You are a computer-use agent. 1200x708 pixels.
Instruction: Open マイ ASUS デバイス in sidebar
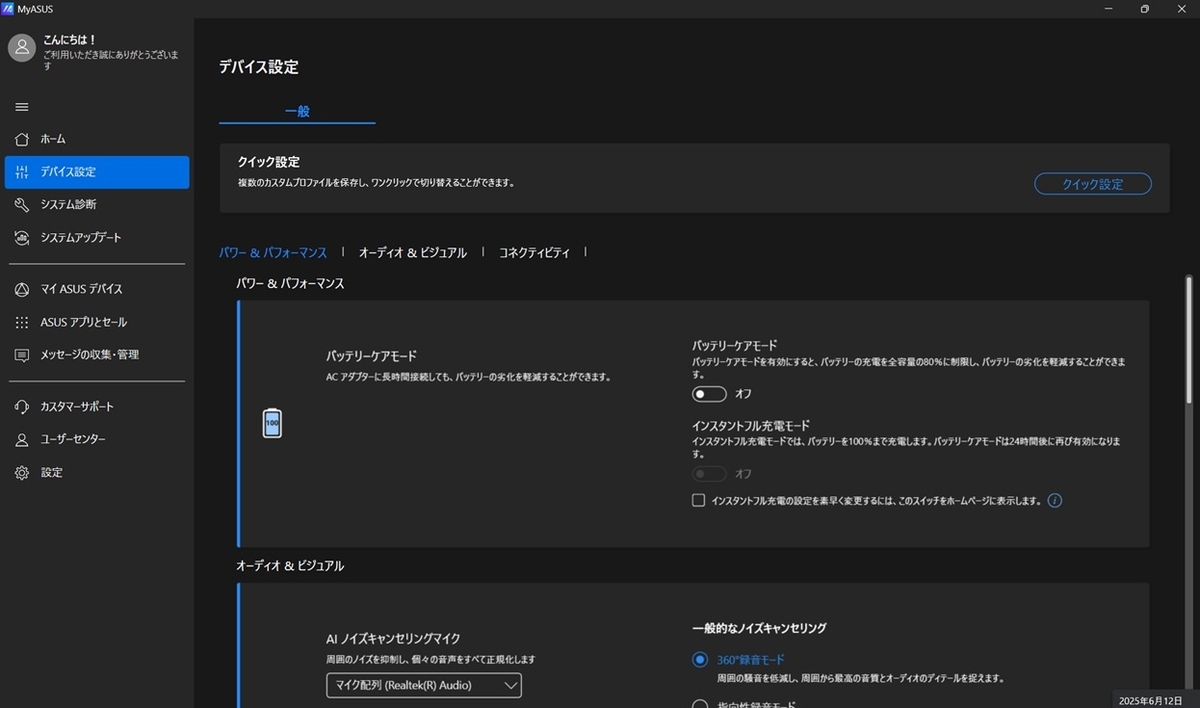coord(97,289)
